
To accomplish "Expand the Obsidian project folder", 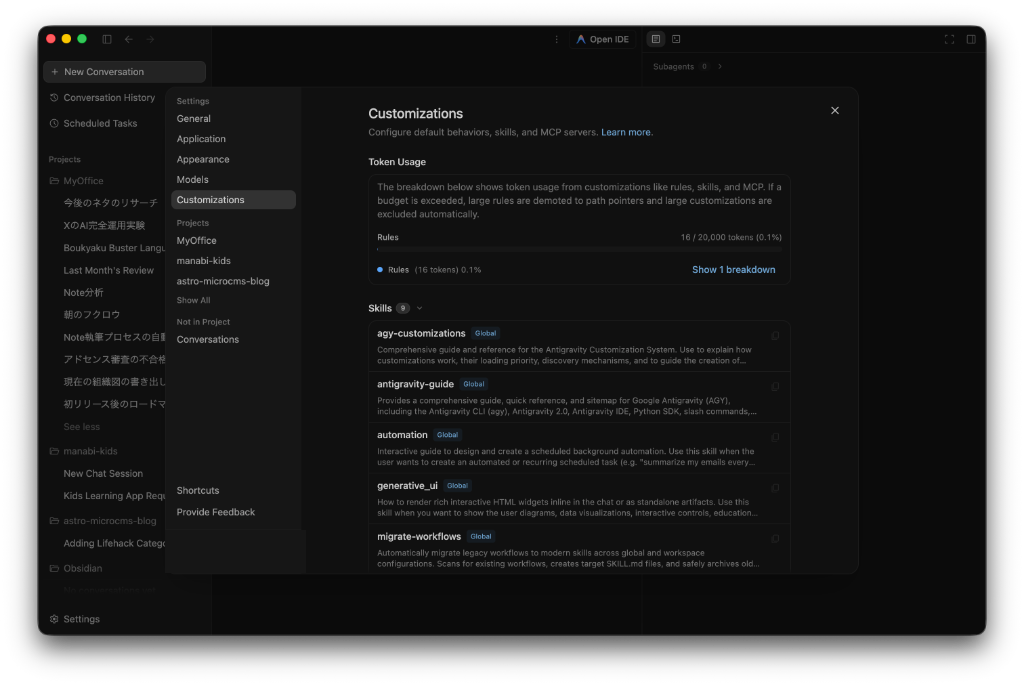I will tap(54, 569).
